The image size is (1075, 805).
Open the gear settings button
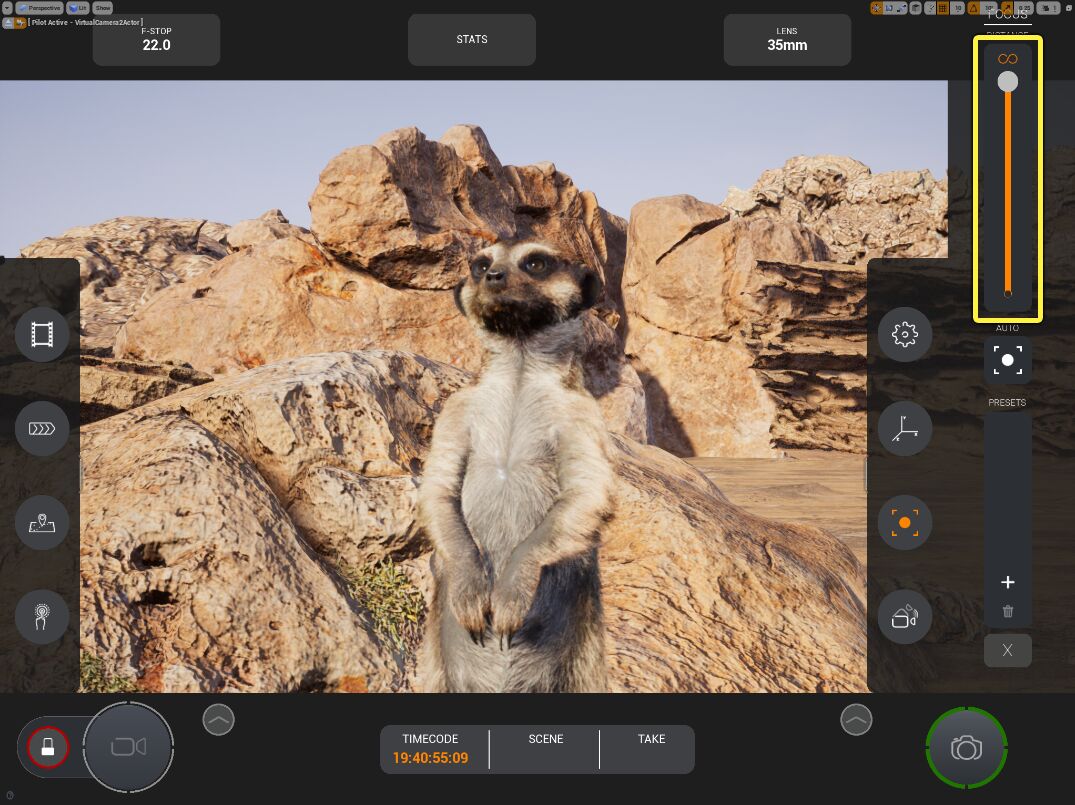(904, 334)
